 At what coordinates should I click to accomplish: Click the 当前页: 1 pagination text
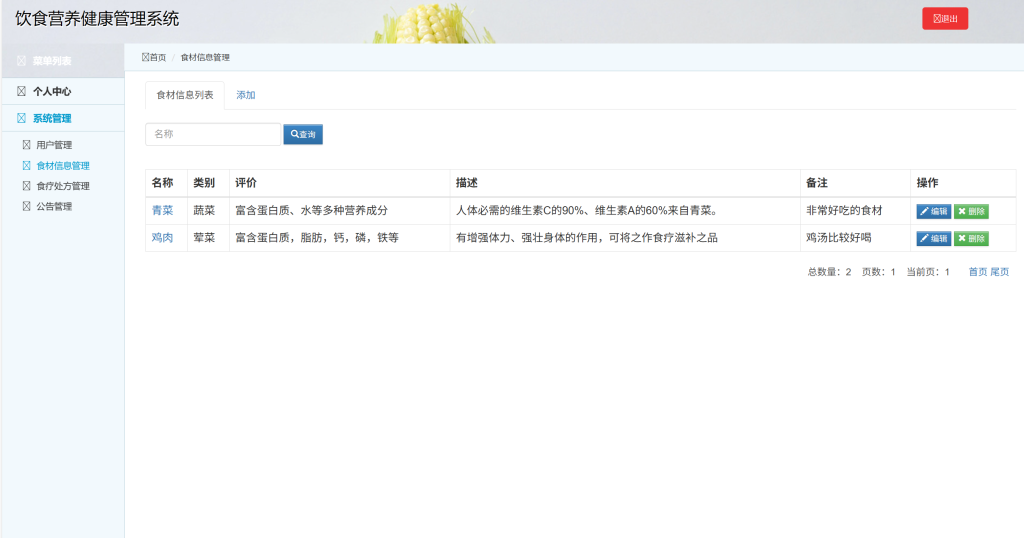tap(928, 272)
